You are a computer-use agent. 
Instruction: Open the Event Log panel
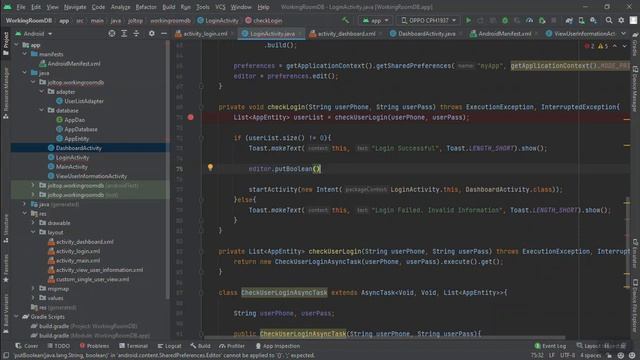click(550, 346)
